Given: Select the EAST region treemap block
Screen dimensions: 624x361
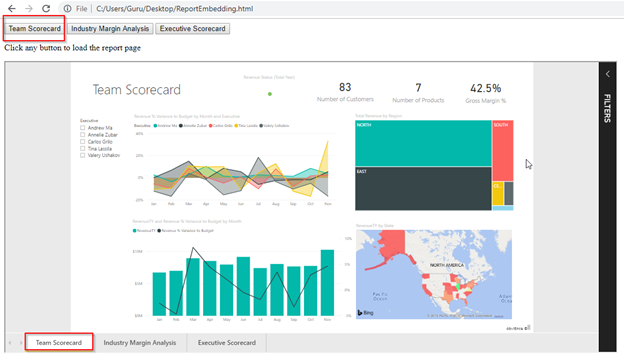Looking at the screenshot, I should coord(423,188).
